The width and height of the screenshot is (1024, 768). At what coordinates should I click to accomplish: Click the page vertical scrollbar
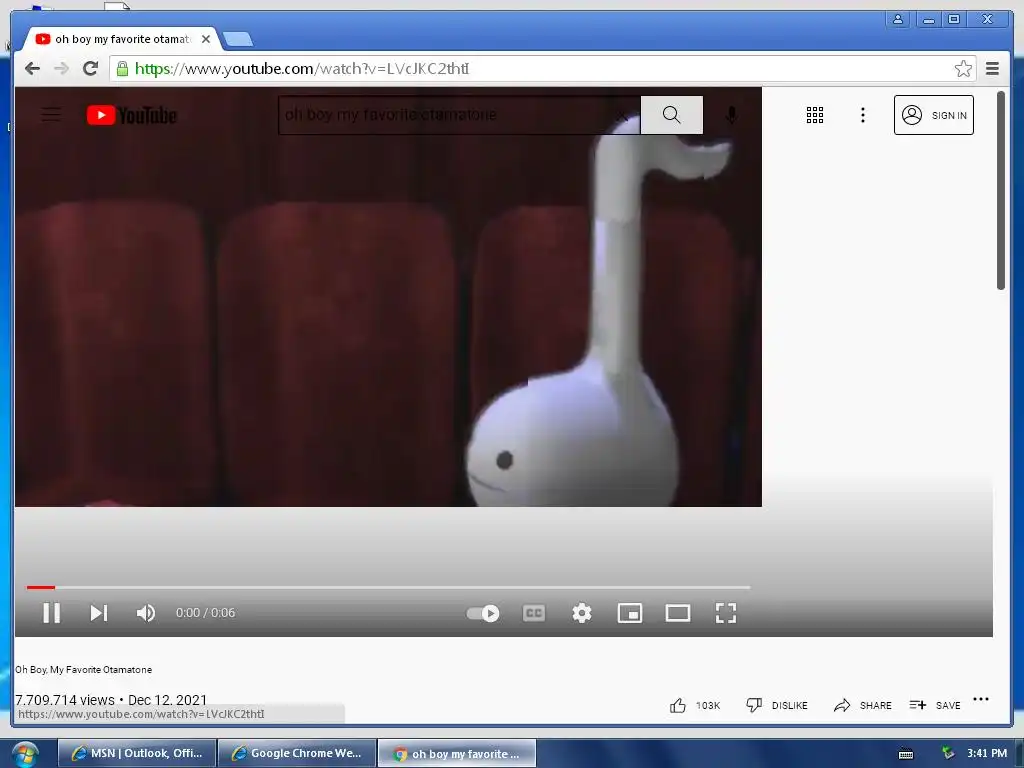tap(1001, 191)
